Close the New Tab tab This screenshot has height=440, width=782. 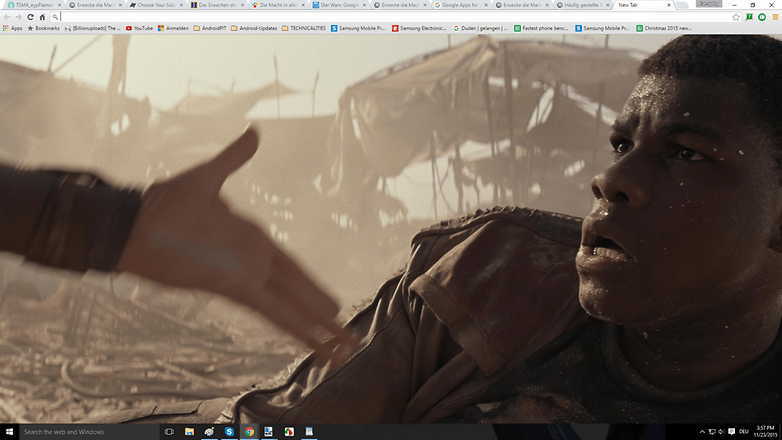(x=669, y=5)
